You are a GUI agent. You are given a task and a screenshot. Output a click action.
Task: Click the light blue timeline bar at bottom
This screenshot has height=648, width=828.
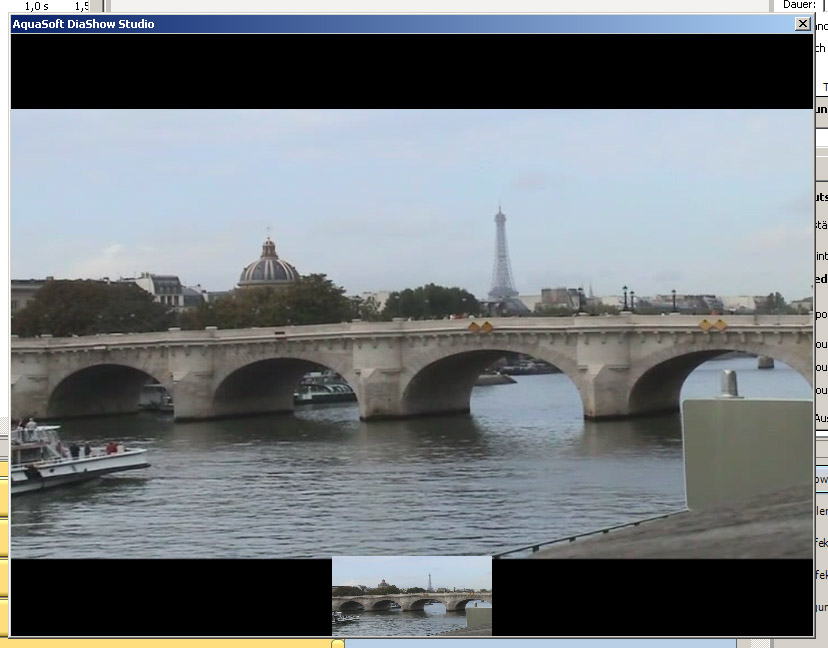[540, 643]
